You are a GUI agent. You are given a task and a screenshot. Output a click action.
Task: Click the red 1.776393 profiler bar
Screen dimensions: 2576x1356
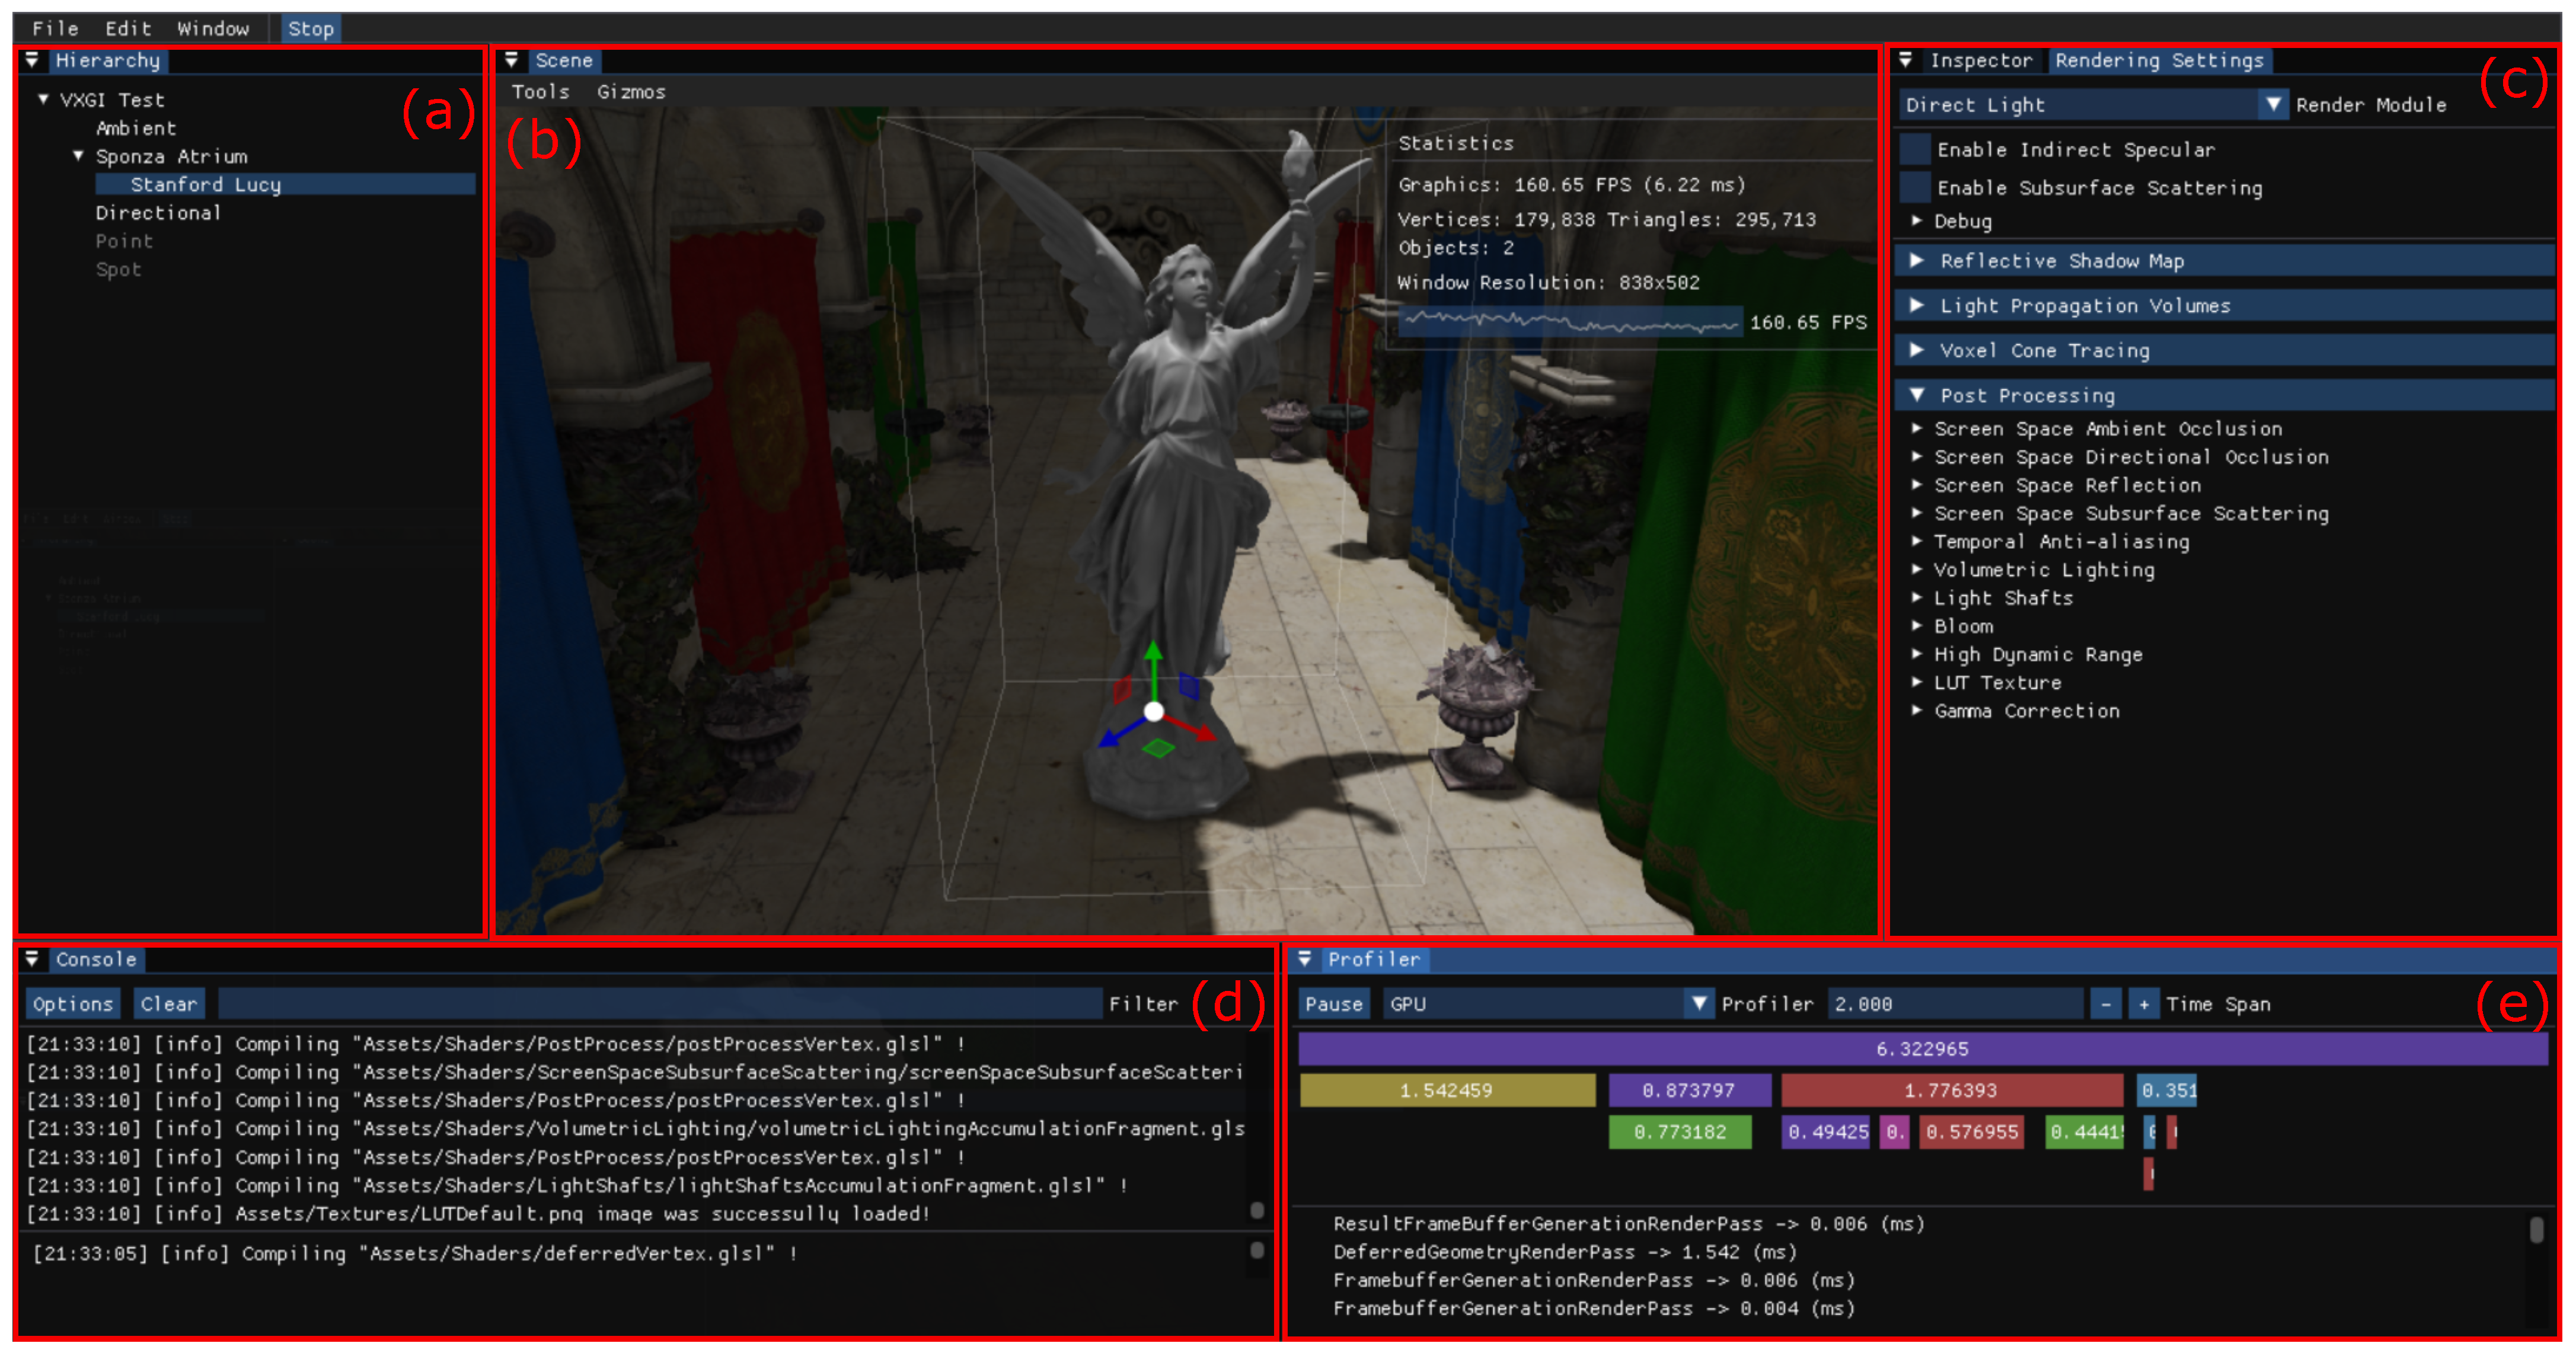point(1951,1090)
